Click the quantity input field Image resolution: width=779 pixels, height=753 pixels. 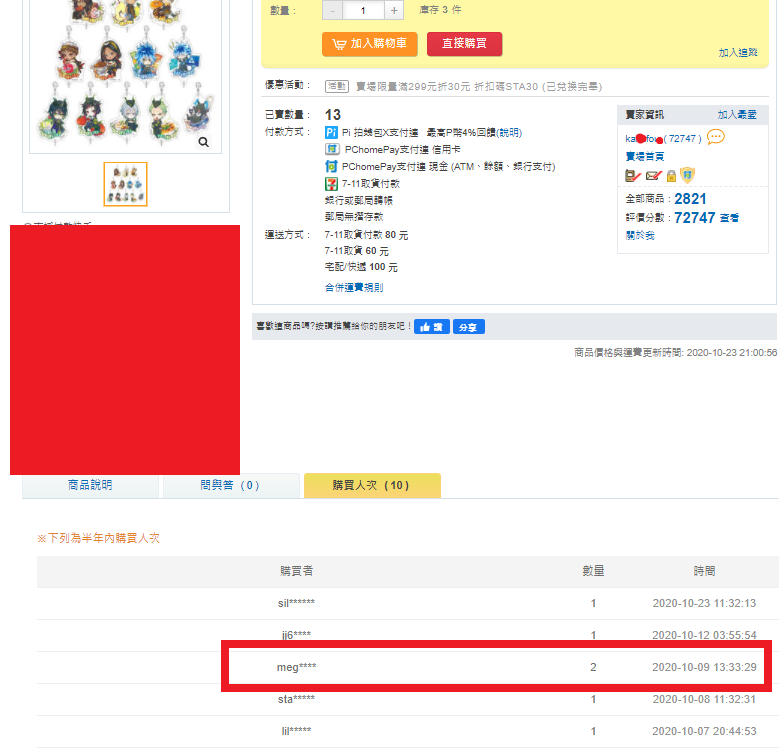click(x=363, y=10)
